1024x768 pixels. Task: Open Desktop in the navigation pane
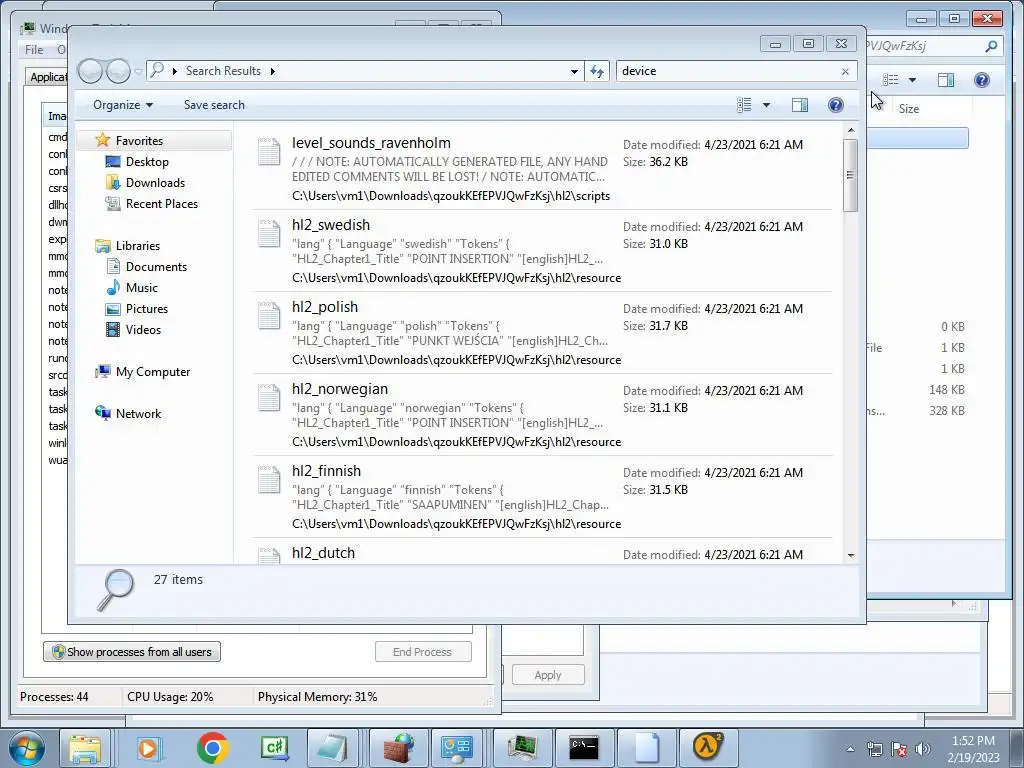tap(147, 161)
